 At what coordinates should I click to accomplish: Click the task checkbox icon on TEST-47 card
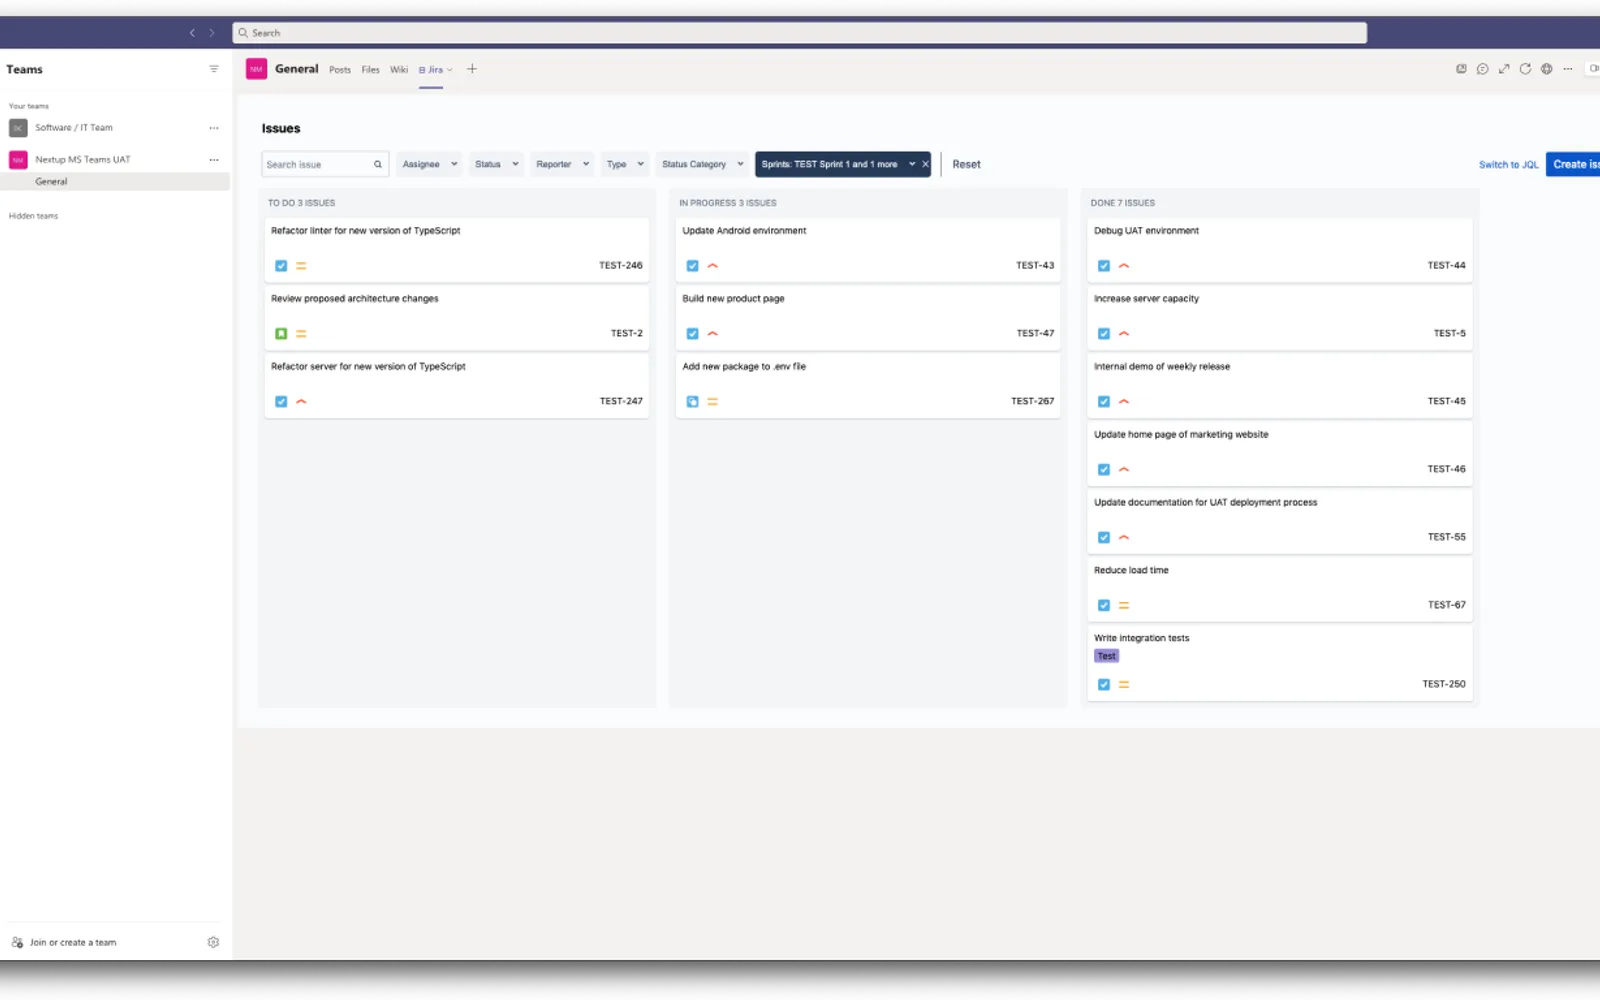[x=692, y=333]
